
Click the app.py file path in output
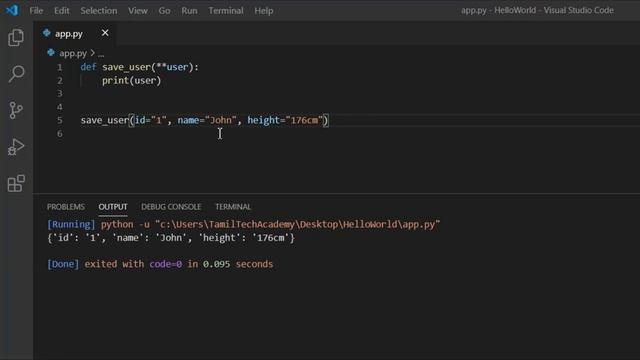click(x=298, y=224)
